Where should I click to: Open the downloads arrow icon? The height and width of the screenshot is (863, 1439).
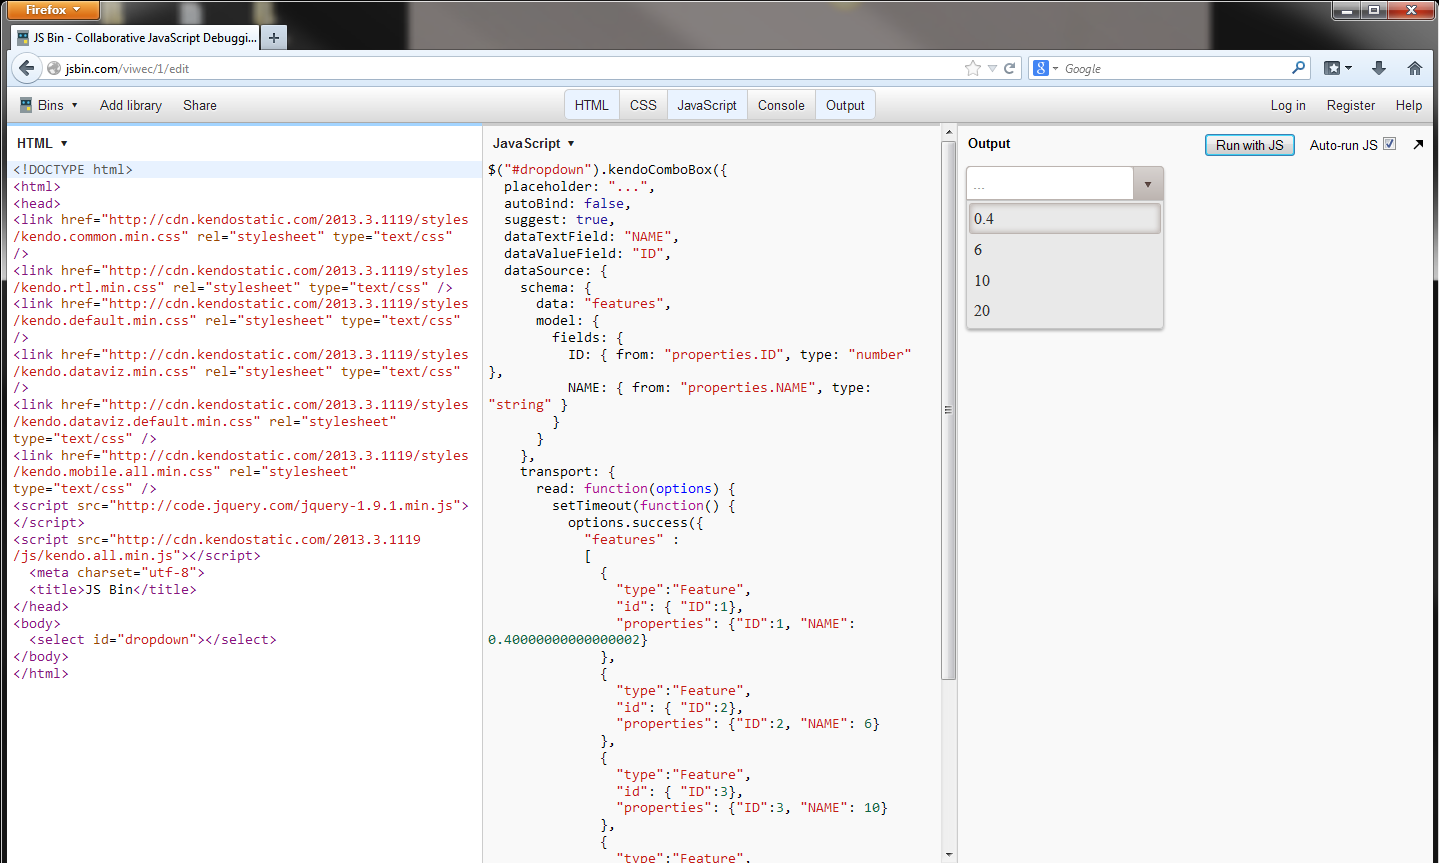click(1379, 68)
